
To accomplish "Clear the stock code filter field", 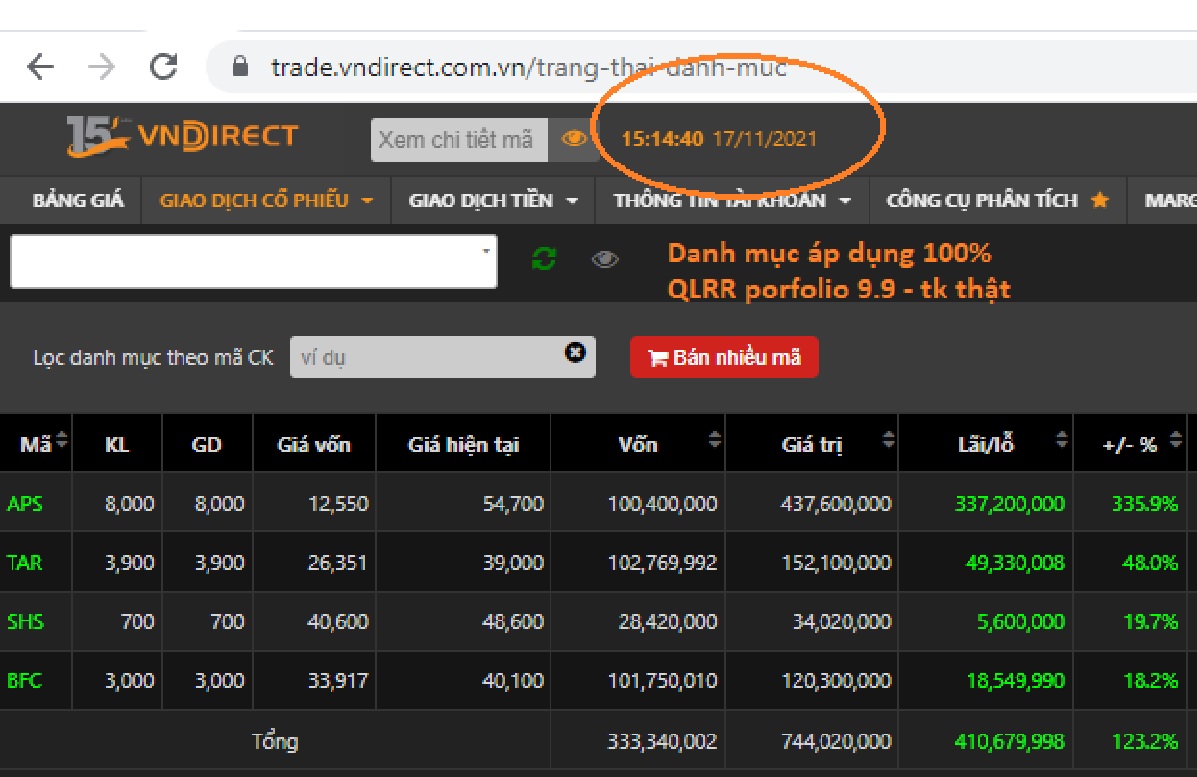I will pos(575,352).
